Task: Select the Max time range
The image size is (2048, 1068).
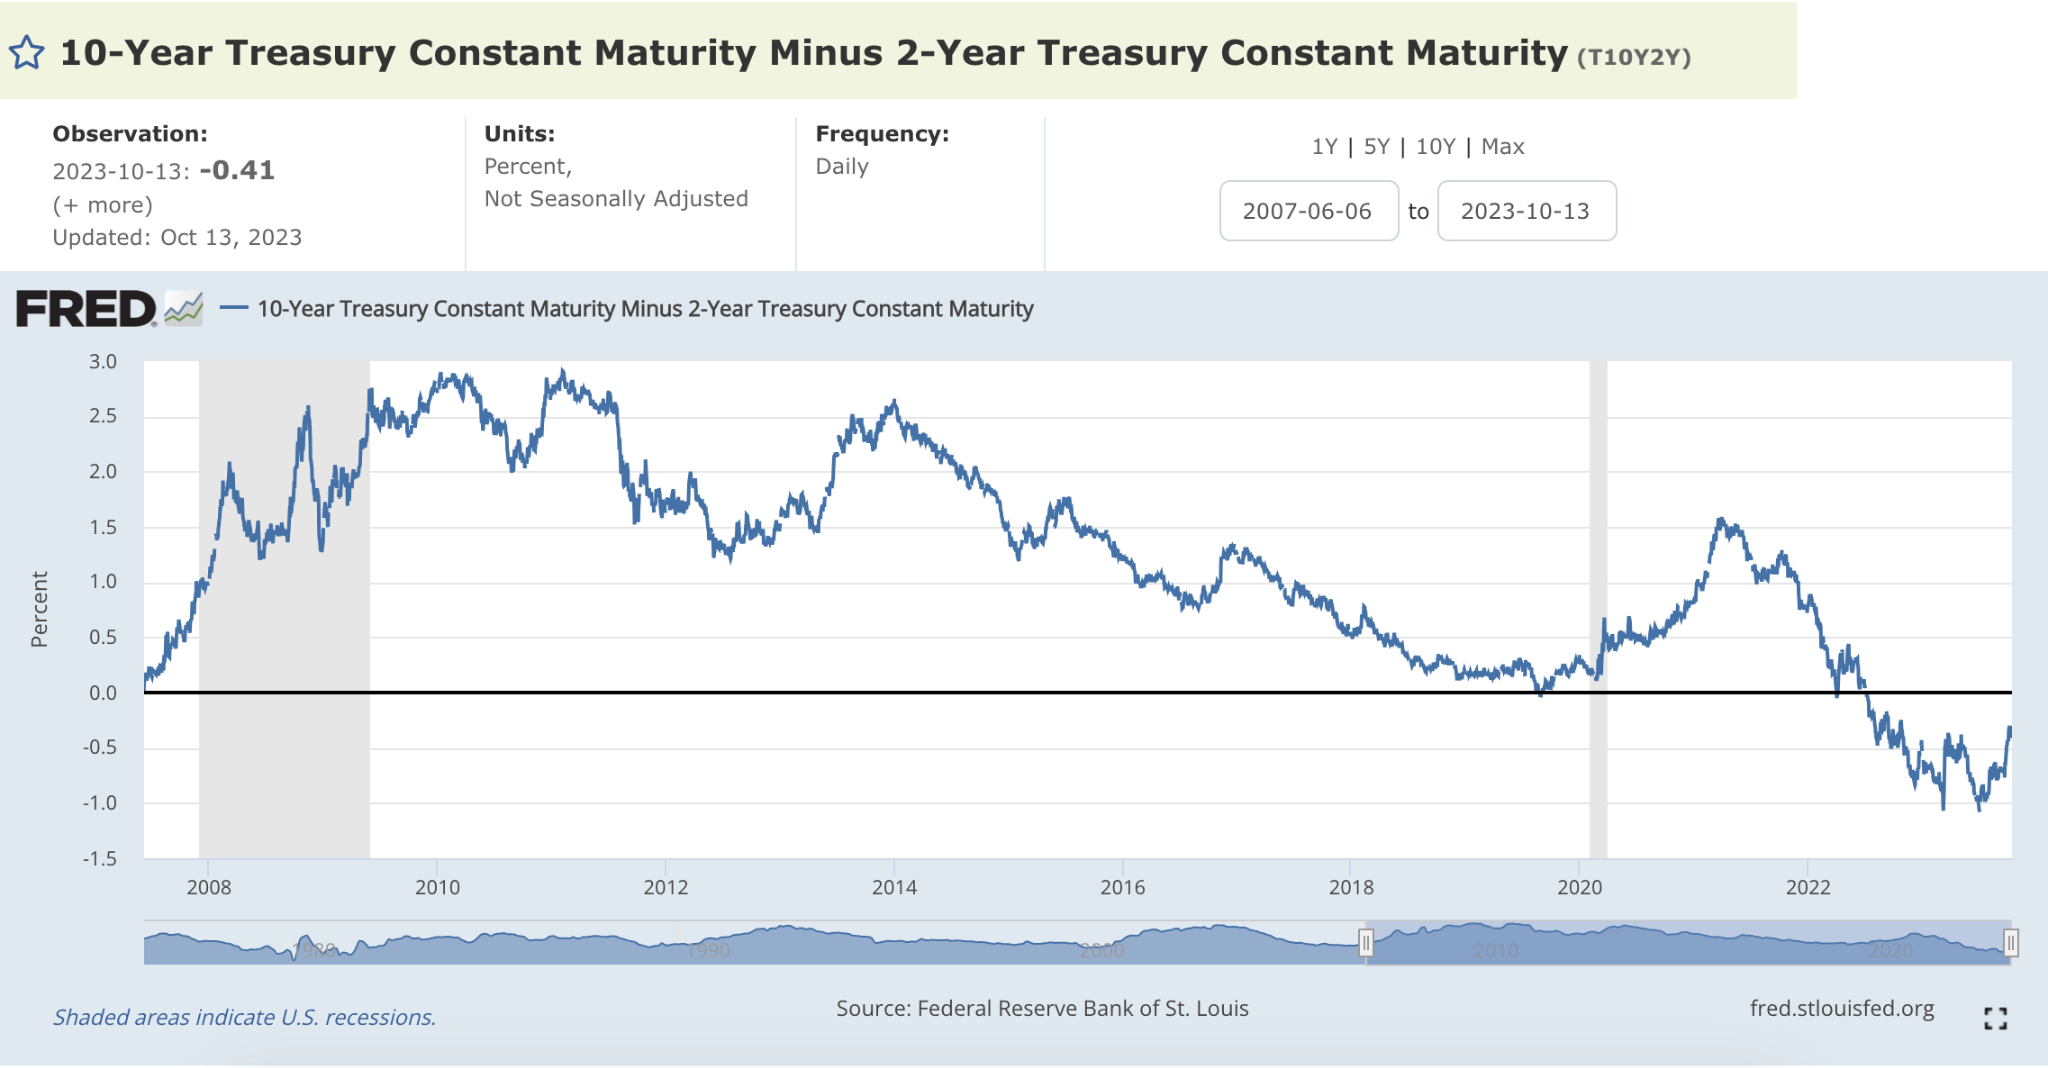Action: click(x=1502, y=147)
